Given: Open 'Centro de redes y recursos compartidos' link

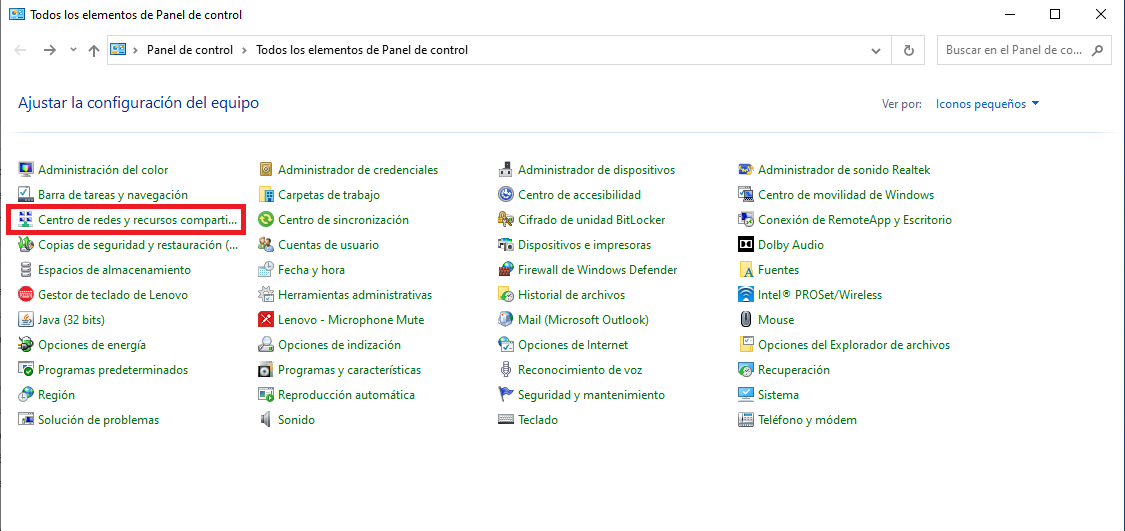Looking at the screenshot, I should 138,220.
